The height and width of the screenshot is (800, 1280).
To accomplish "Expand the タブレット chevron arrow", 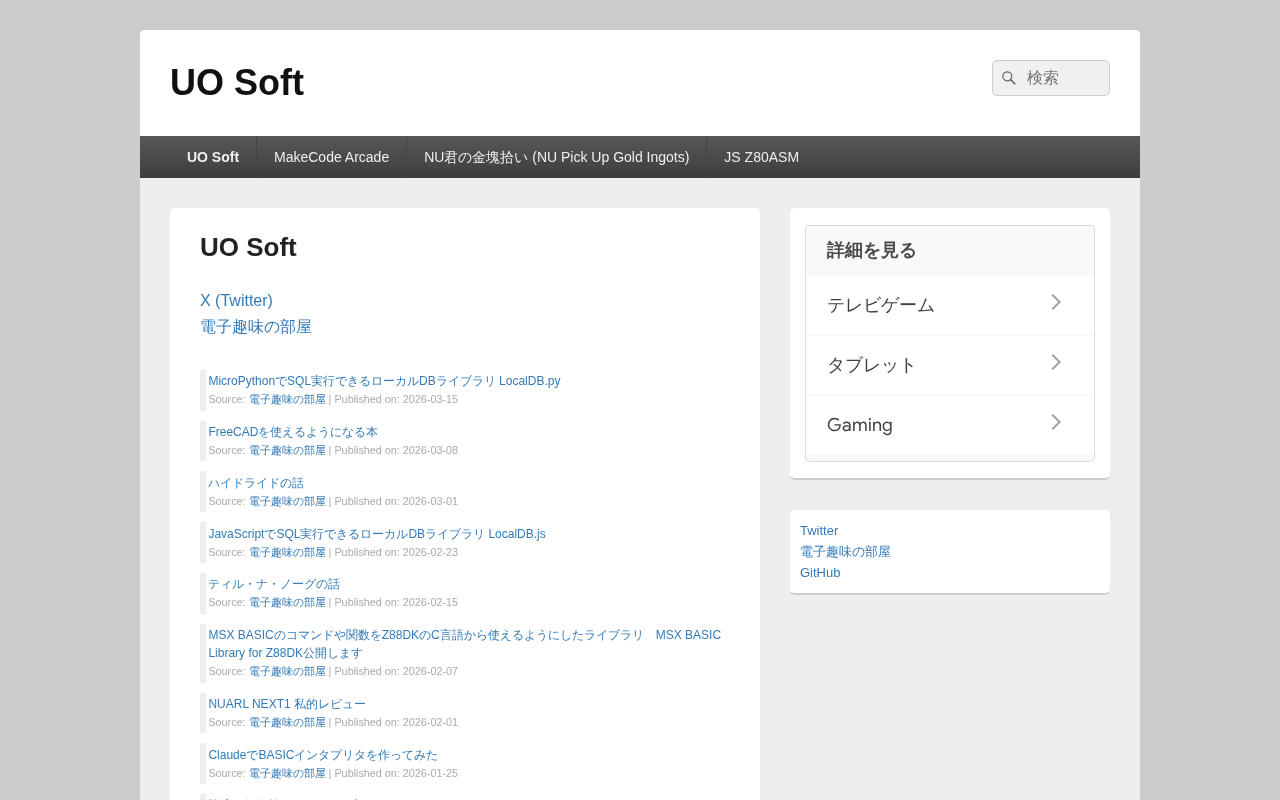I will (x=1056, y=362).
